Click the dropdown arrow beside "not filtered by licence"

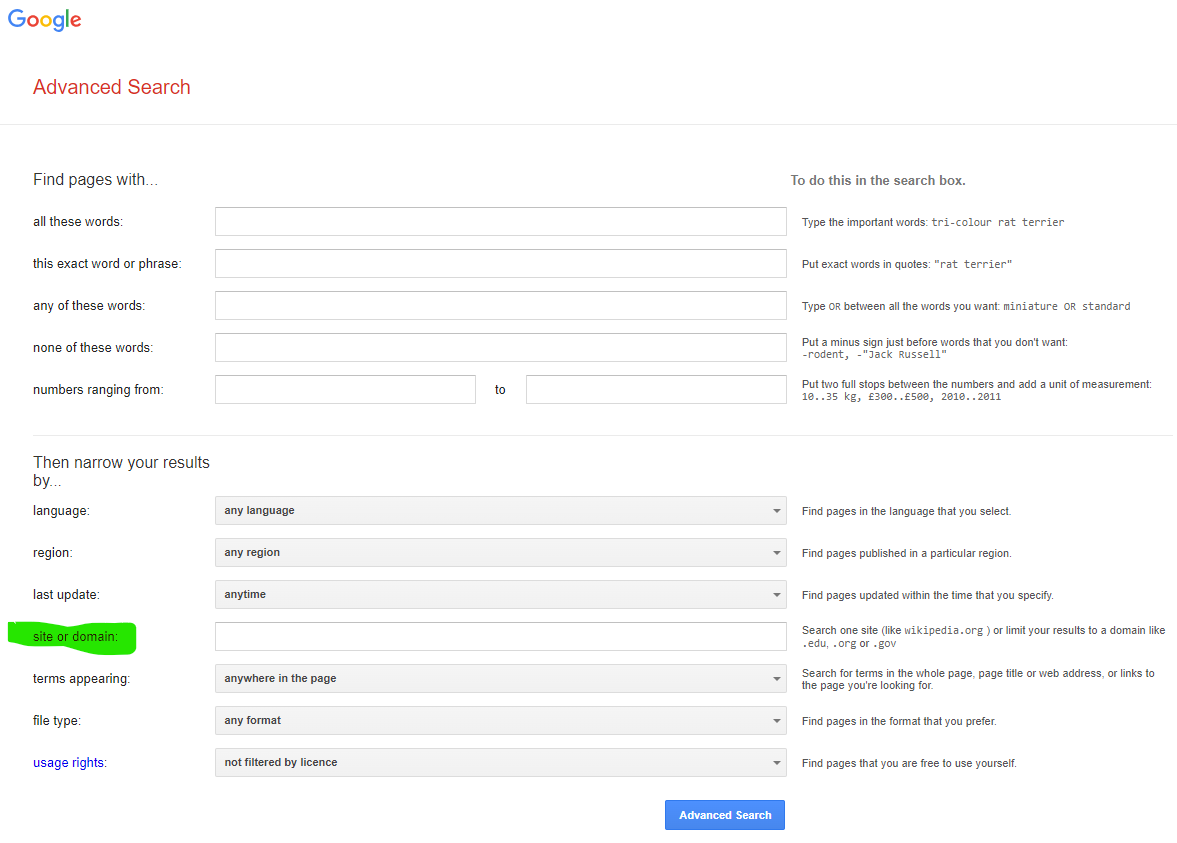point(777,762)
